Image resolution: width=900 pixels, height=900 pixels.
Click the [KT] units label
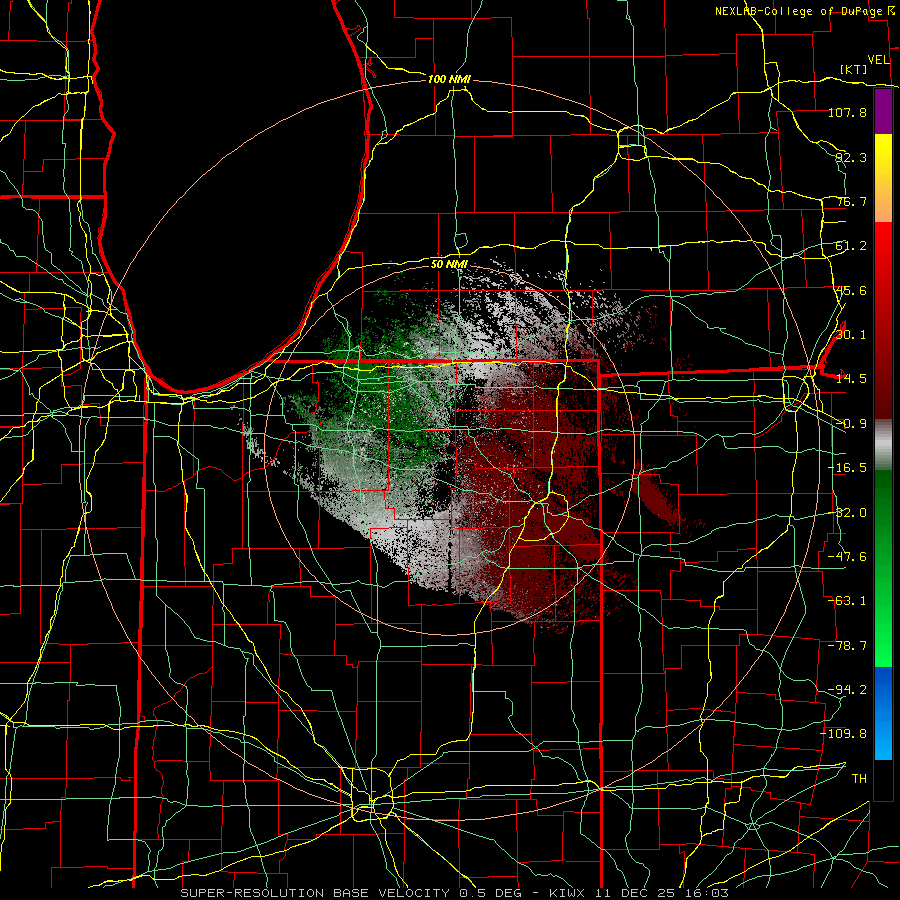(854, 70)
